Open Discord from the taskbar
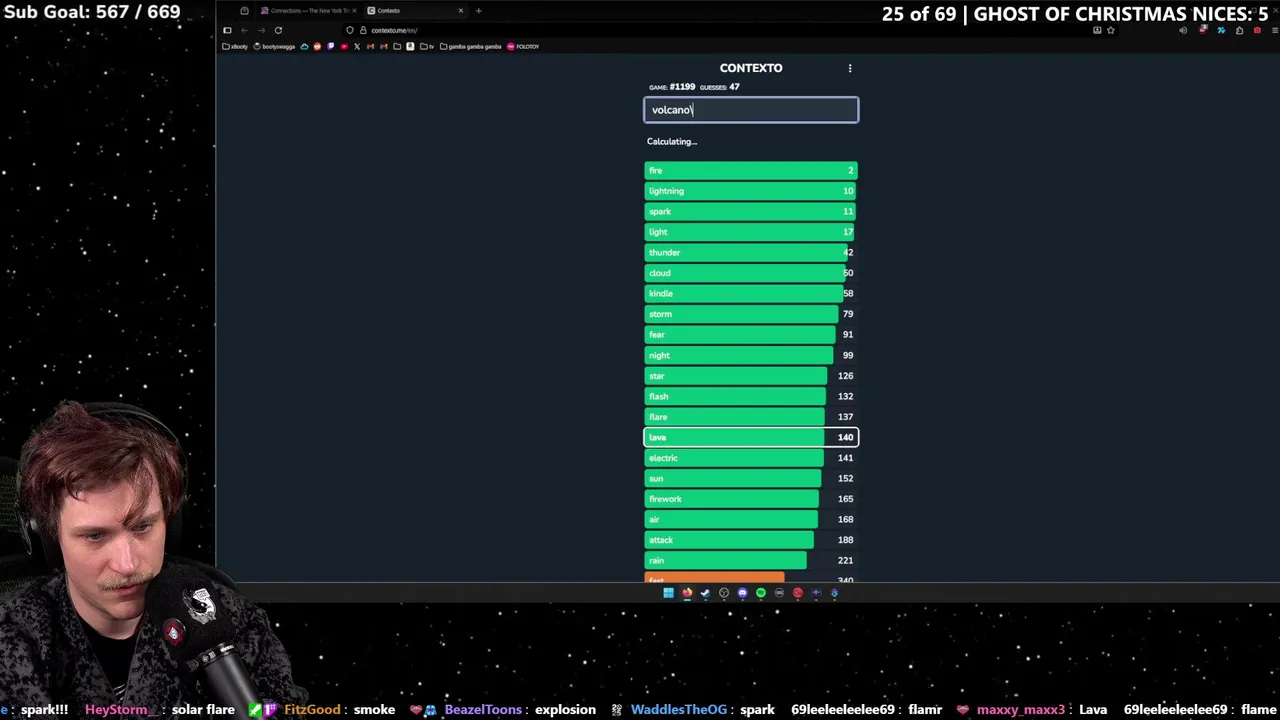This screenshot has height=720, width=1280. [742, 593]
